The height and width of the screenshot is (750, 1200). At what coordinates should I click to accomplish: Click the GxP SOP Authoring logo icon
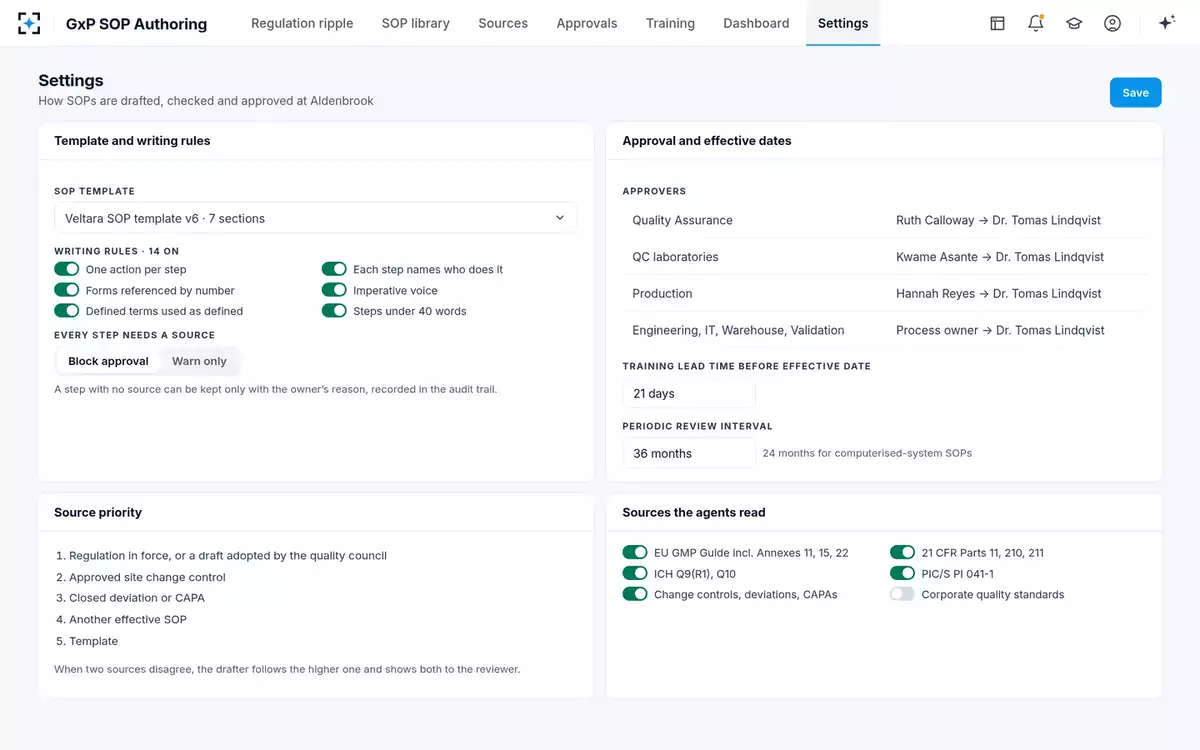[x=30, y=23]
